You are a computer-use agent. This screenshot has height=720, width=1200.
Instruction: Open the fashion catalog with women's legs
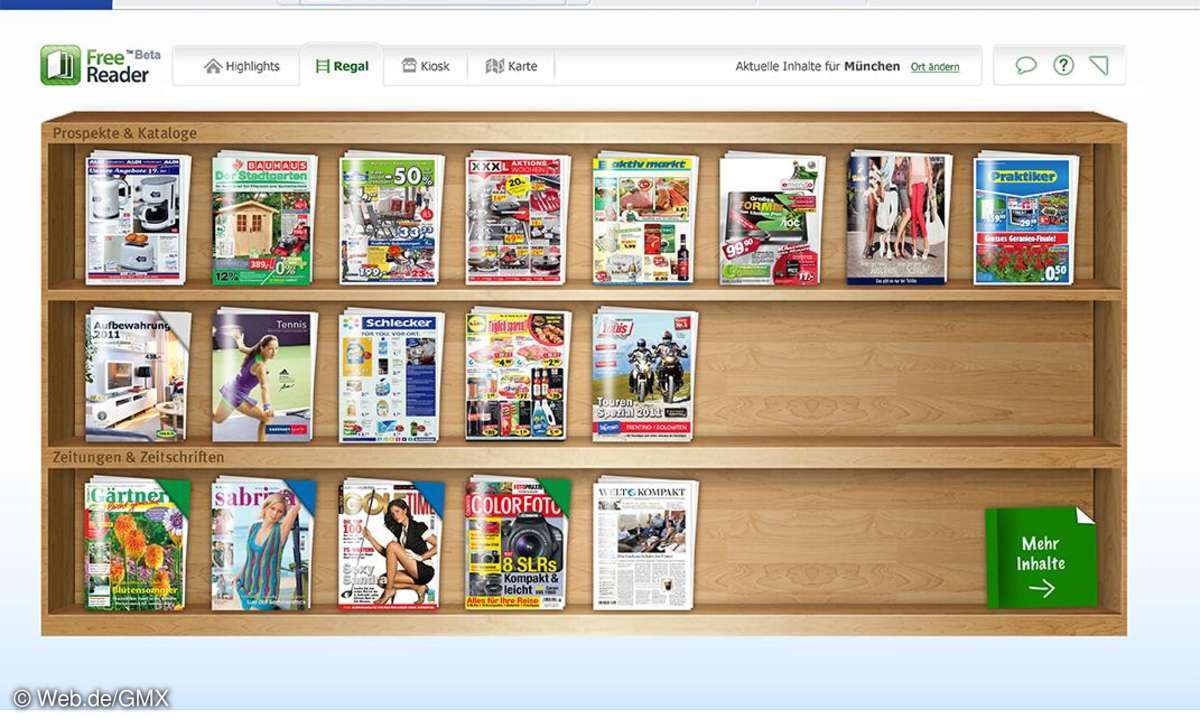(x=899, y=218)
